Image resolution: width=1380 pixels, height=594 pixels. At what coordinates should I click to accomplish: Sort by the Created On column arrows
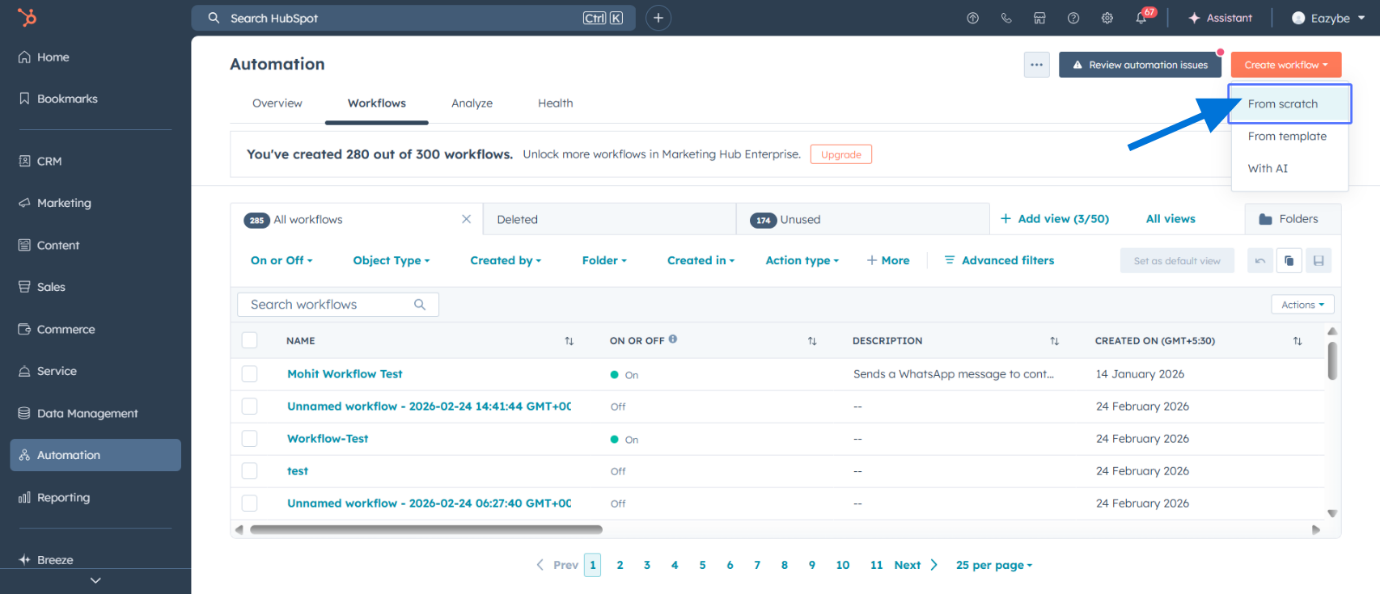pyautogui.click(x=1297, y=341)
